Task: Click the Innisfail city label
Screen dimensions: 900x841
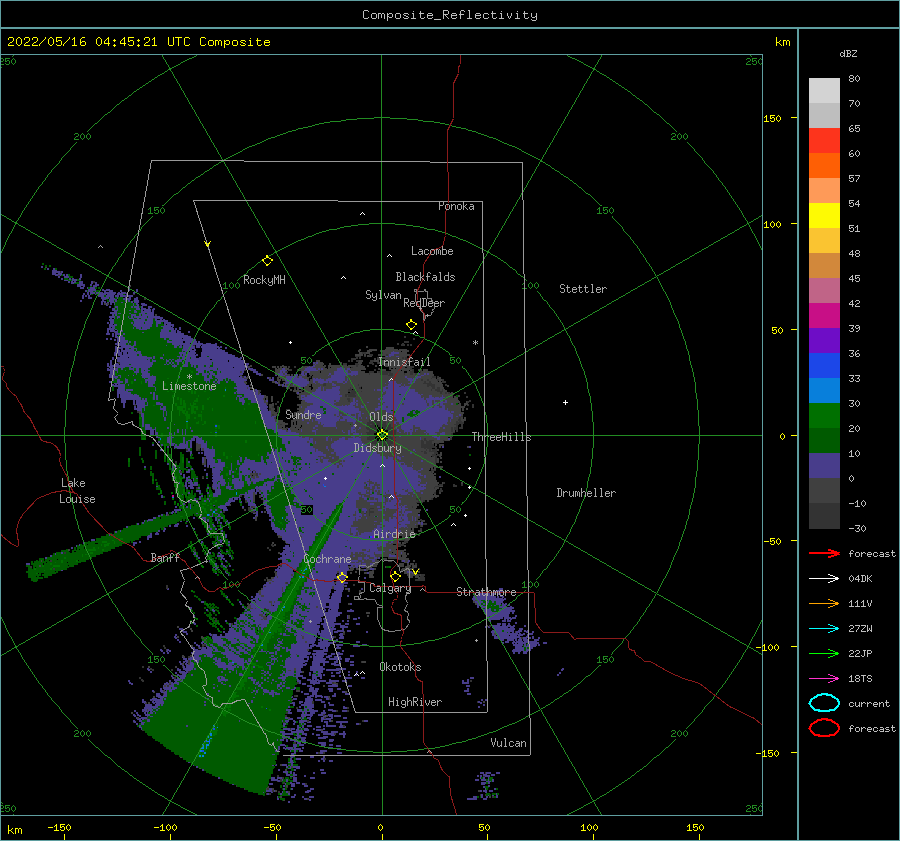Action: click(x=404, y=362)
